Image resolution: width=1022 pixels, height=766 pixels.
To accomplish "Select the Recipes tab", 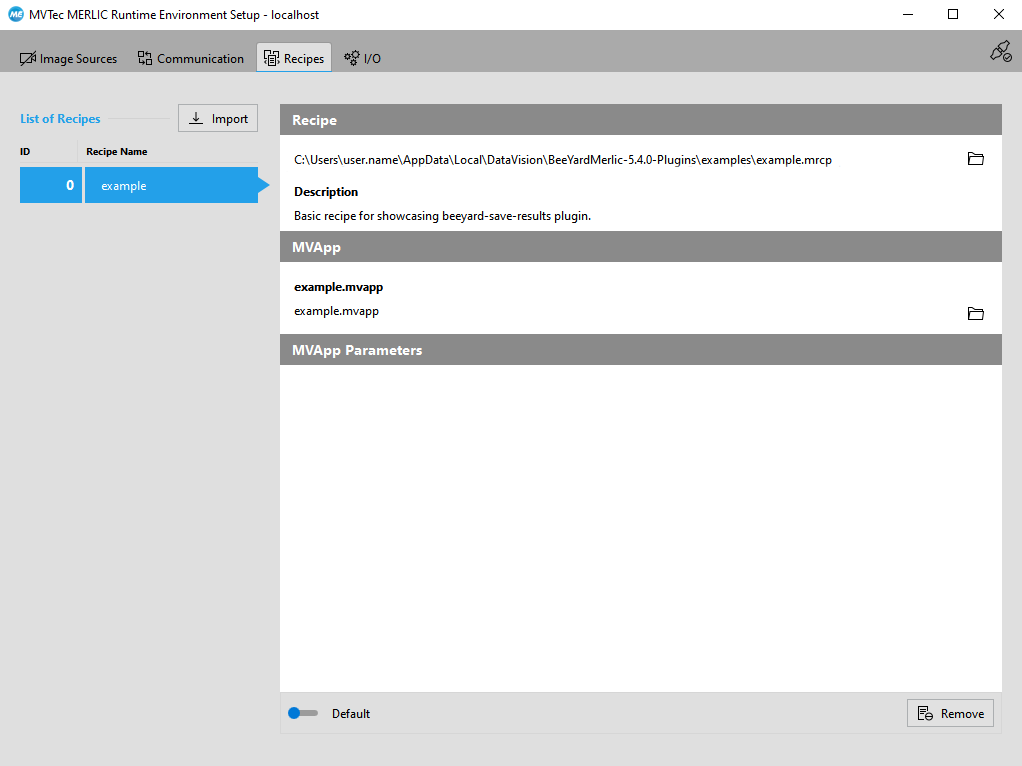I will coord(294,58).
